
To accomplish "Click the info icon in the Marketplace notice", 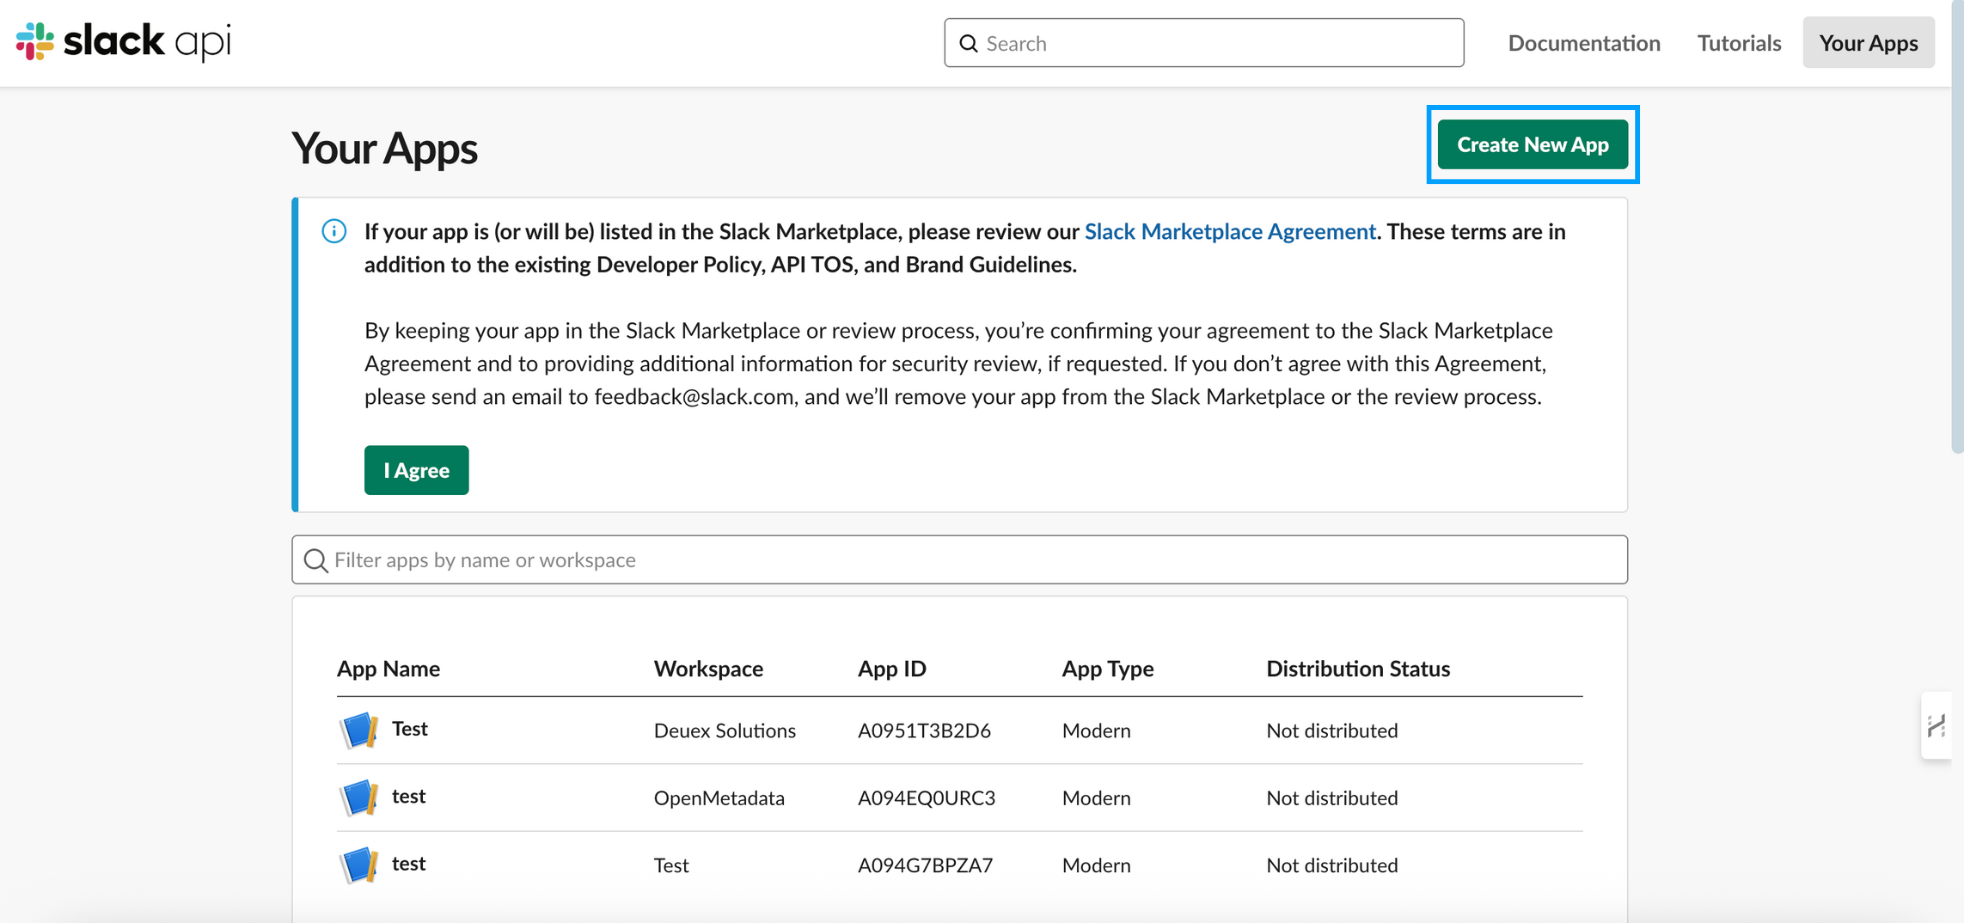I will tap(334, 231).
